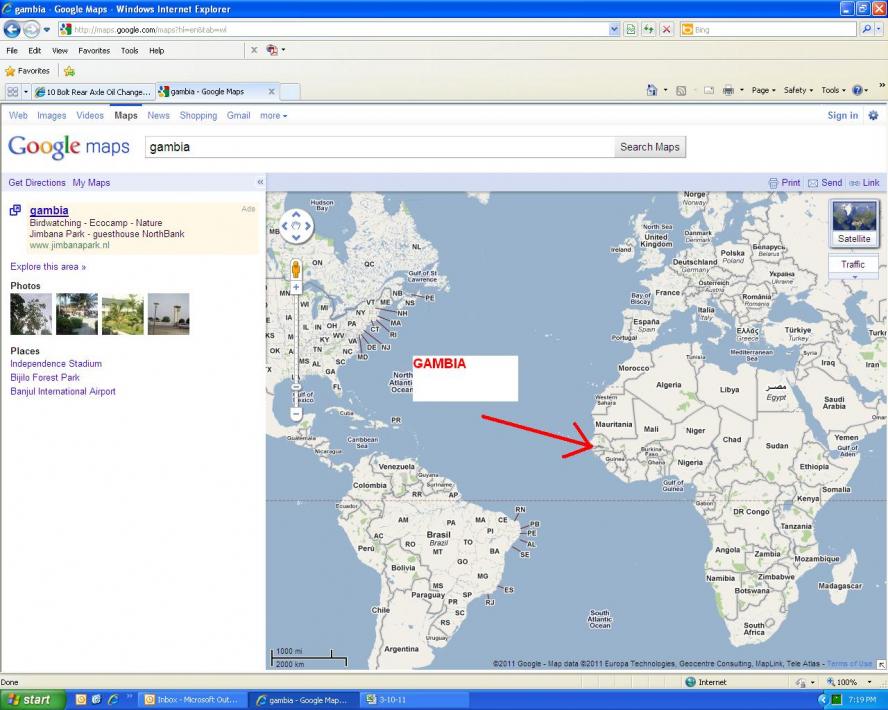Open Banjul International Airport link
This screenshot has width=888, height=710.
click(x=63, y=391)
